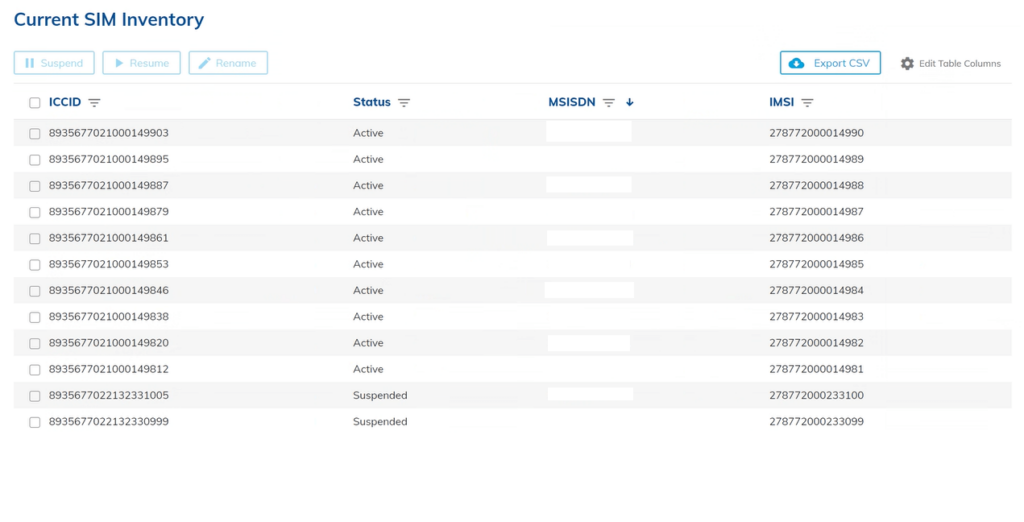Screen dimensions: 1024x522
Task: Click the cloud download icon in Export CSV
Action: 797,63
